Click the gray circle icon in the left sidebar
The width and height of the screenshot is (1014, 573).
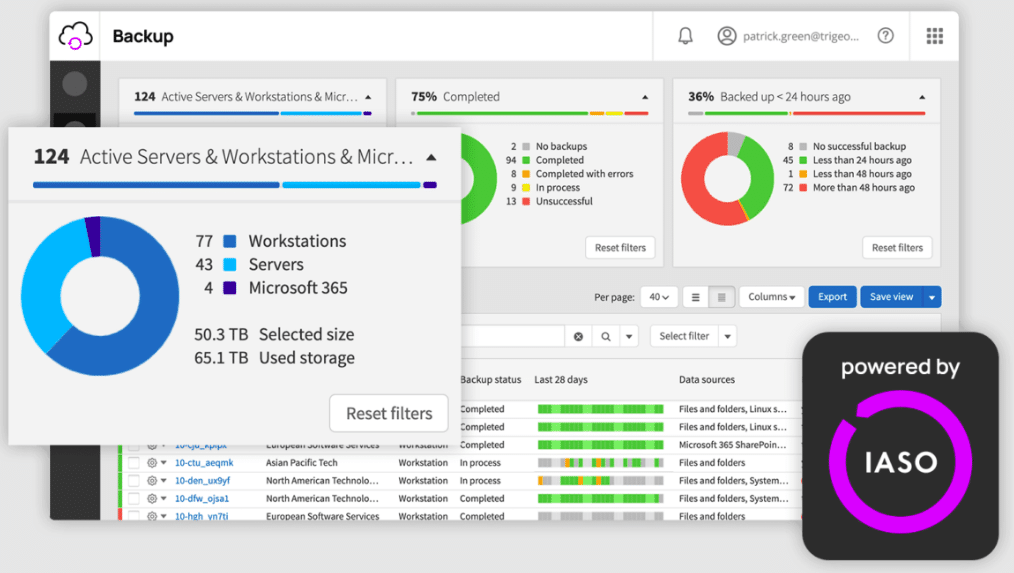(x=75, y=83)
